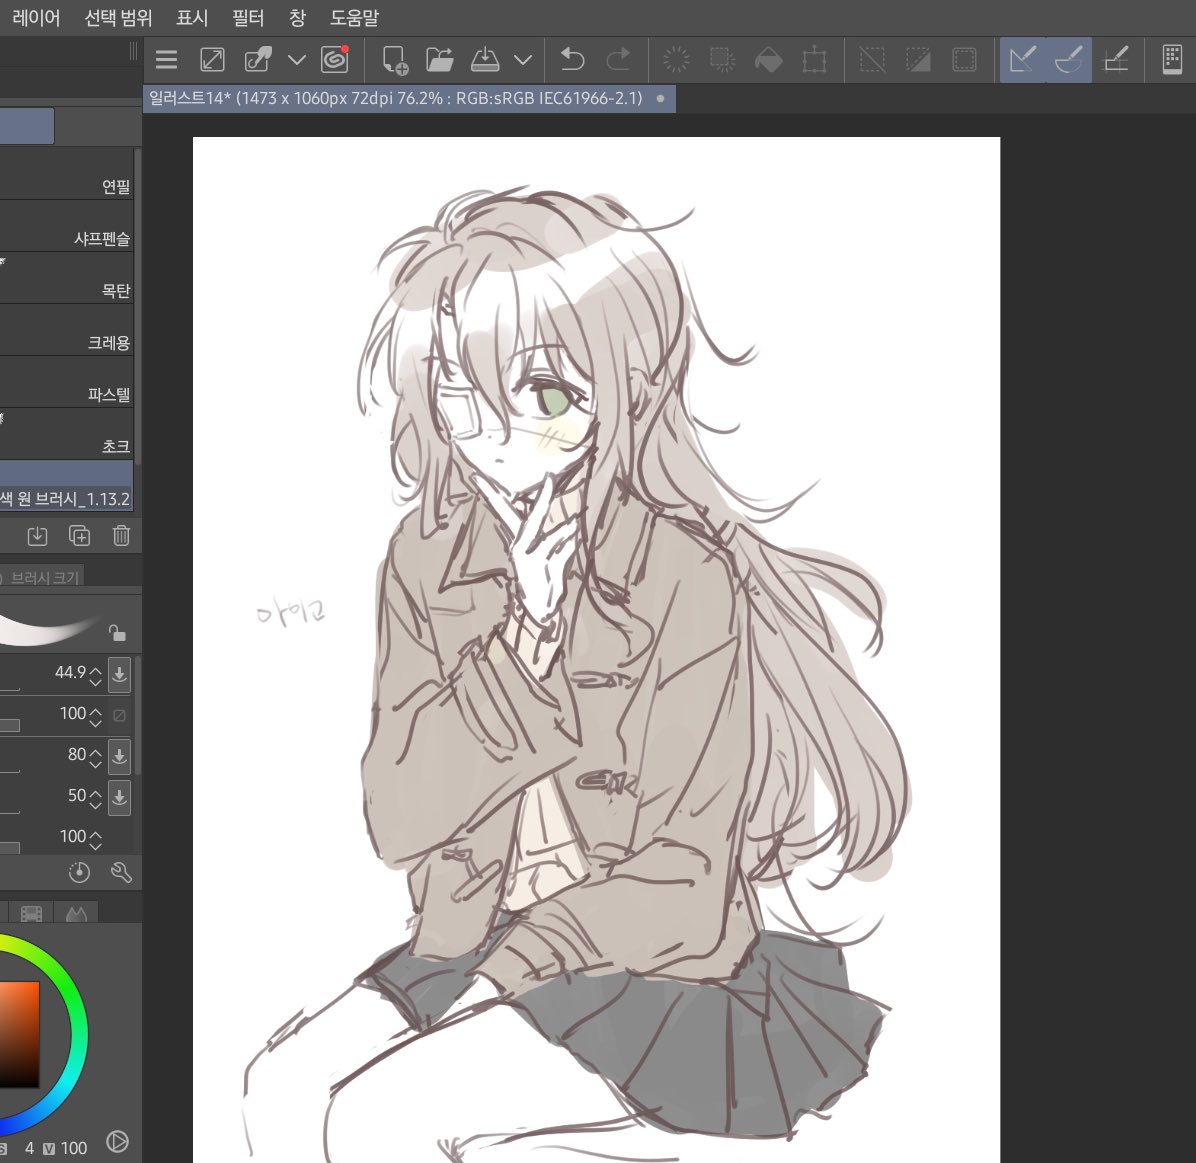This screenshot has height=1163, width=1196.
Task: Click the fit-canvas-to-screen icon
Action: (x=212, y=59)
